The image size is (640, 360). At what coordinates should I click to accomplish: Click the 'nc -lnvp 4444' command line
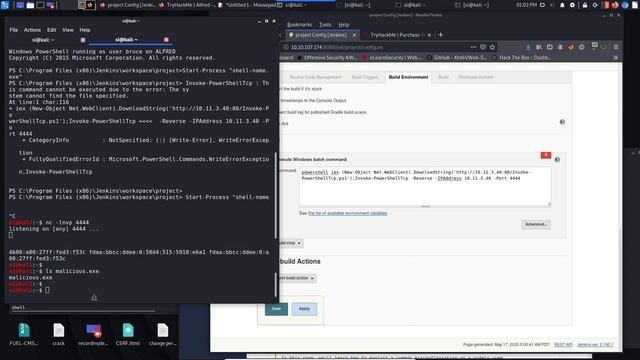pos(49,222)
